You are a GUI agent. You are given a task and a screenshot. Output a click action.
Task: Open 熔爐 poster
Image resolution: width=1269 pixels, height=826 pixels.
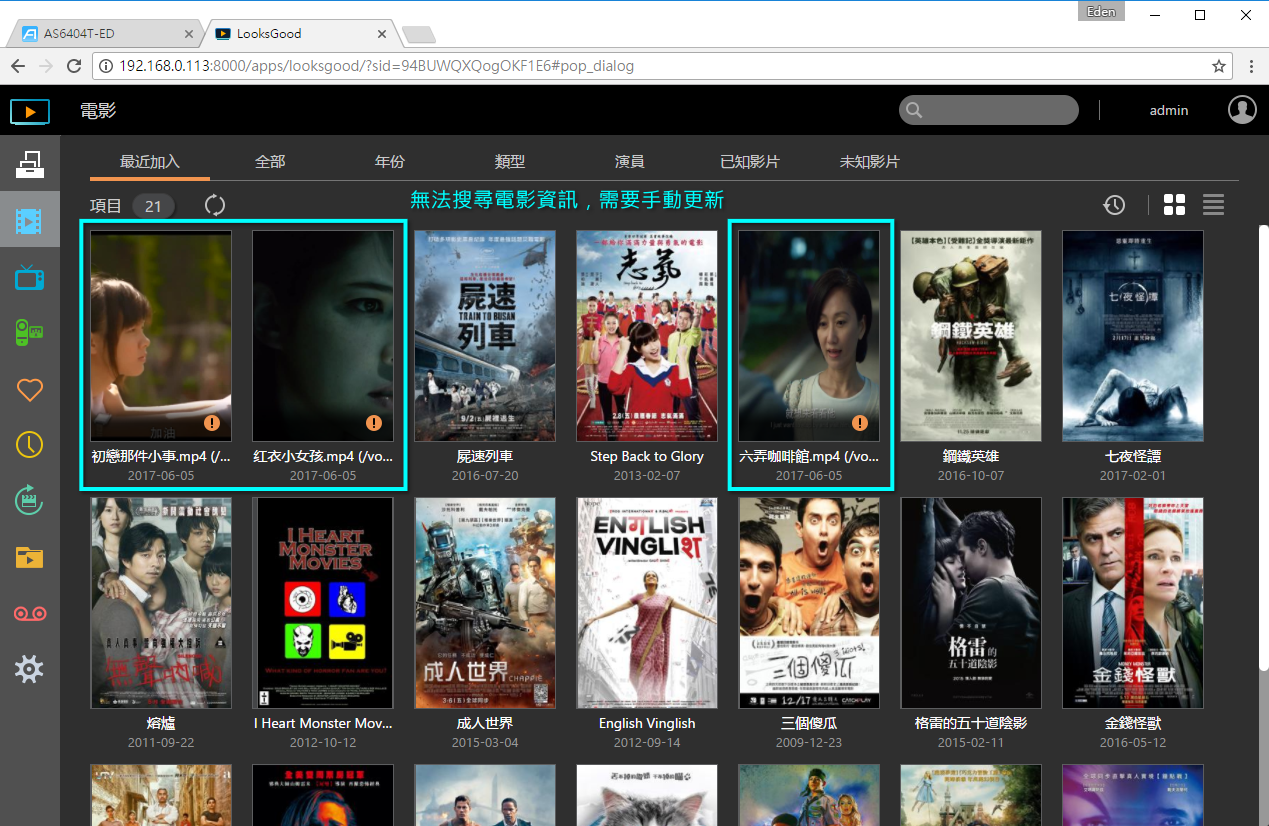tap(161, 603)
